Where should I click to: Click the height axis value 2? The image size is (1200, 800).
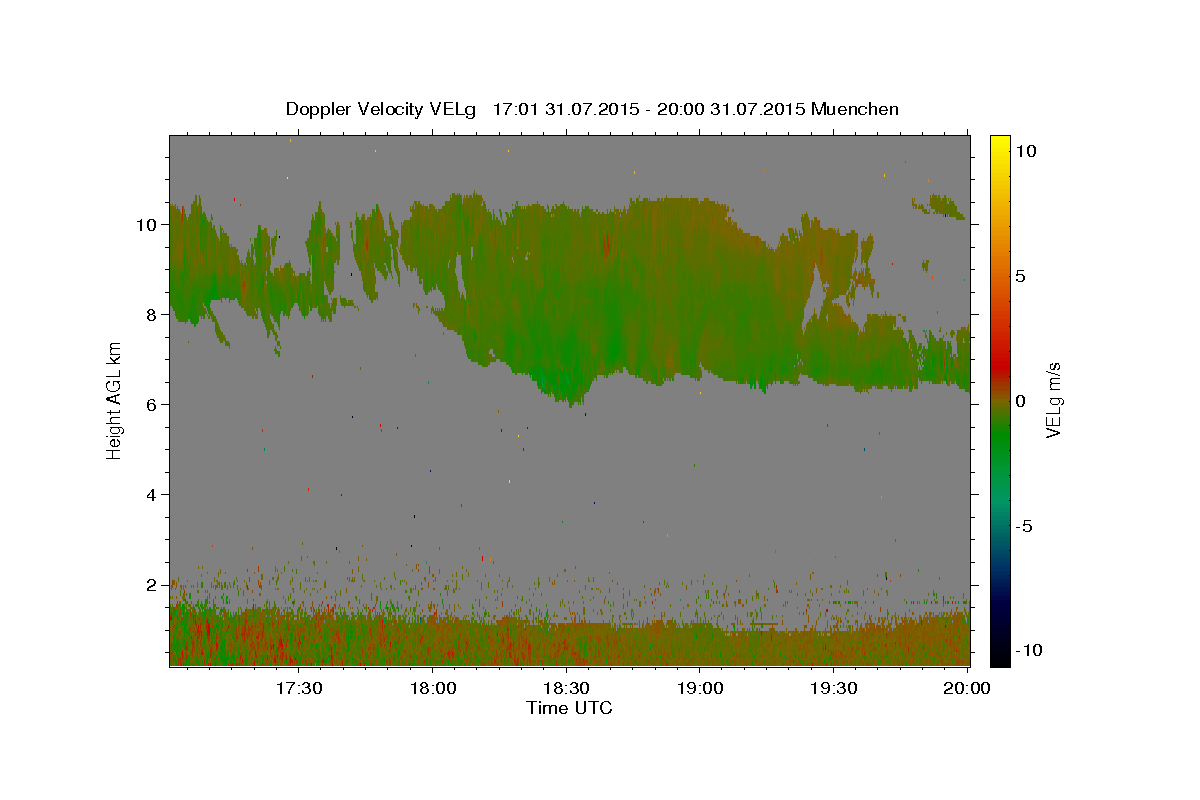153,585
